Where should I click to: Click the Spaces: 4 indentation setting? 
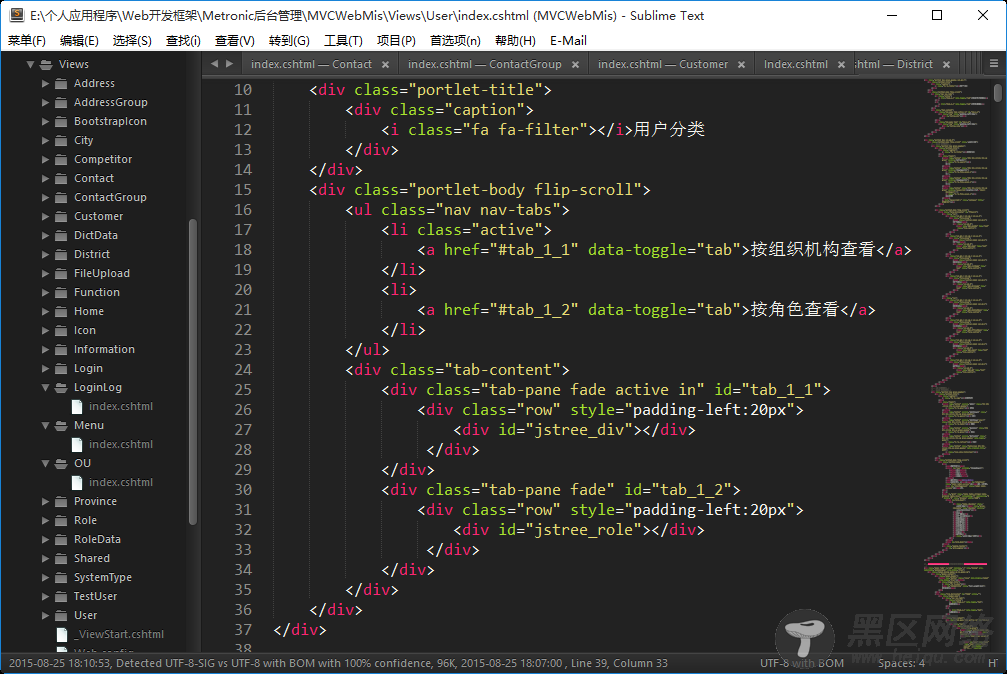click(902, 663)
